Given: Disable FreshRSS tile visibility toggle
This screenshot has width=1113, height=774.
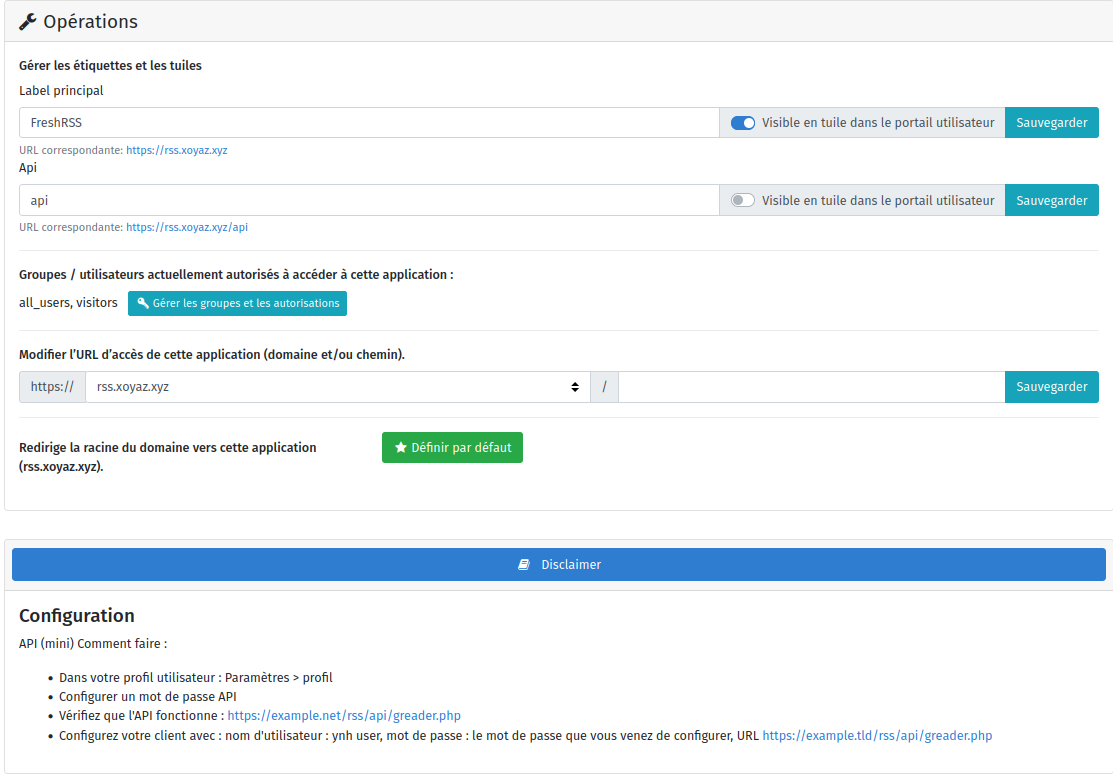Looking at the screenshot, I should [743, 123].
